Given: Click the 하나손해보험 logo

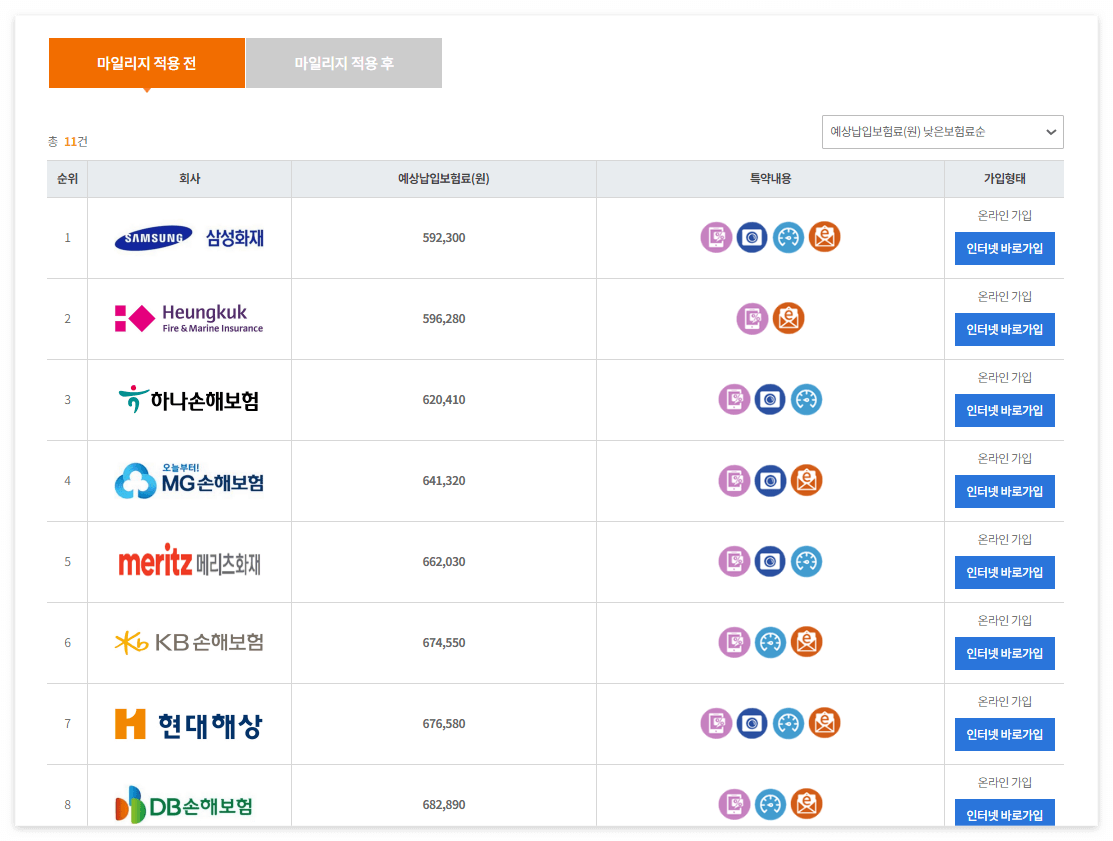Looking at the screenshot, I should [x=190, y=400].
